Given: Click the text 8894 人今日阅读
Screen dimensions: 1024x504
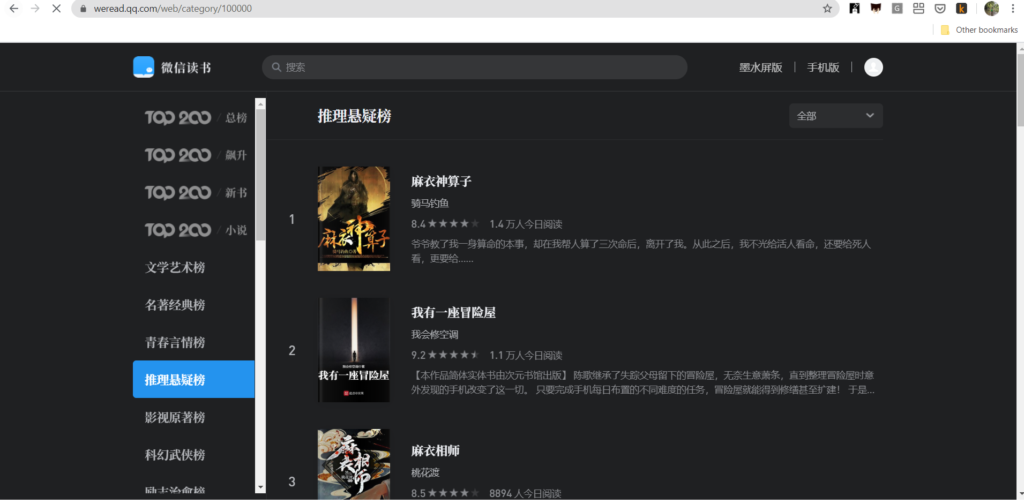Looking at the screenshot, I should click(525, 494).
